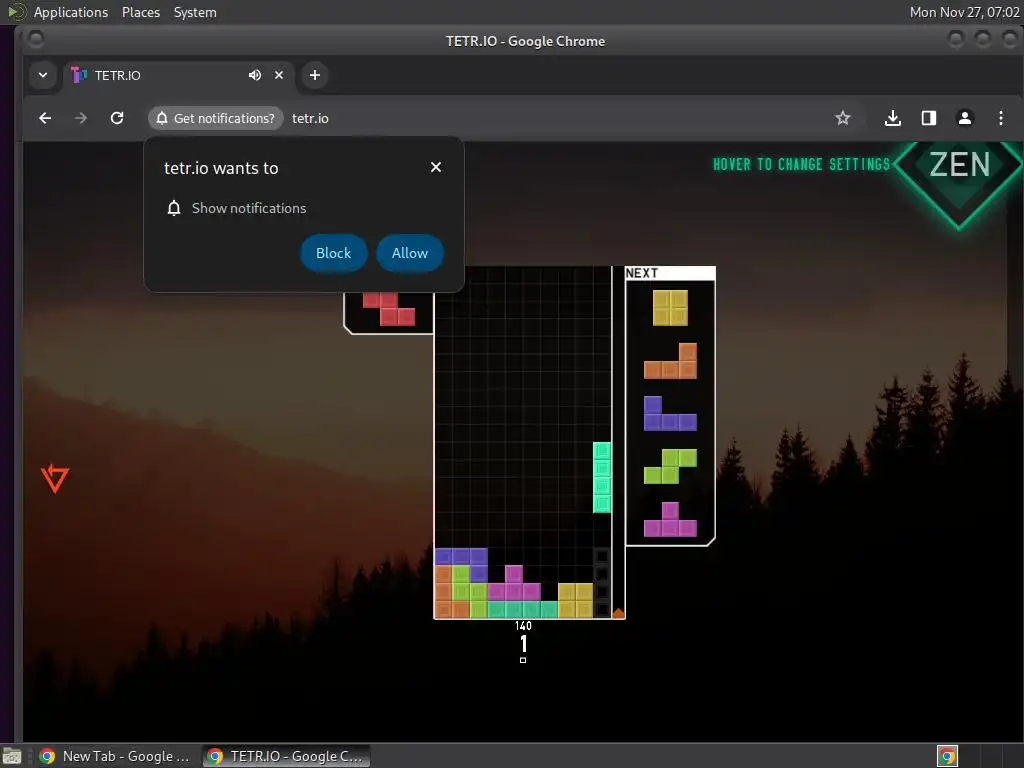Click Chrome workspace icon in bottom-right panel
The width and height of the screenshot is (1024, 768).
point(948,756)
